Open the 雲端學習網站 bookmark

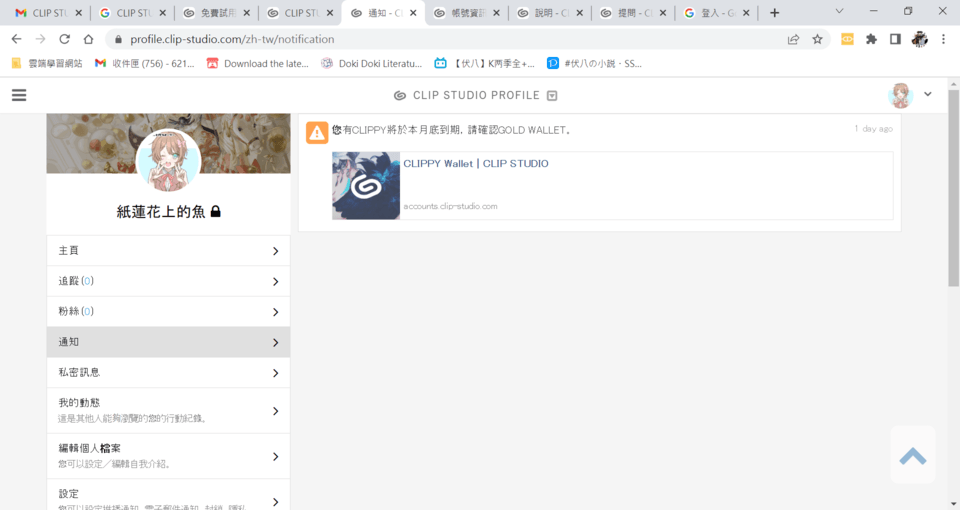(47, 63)
